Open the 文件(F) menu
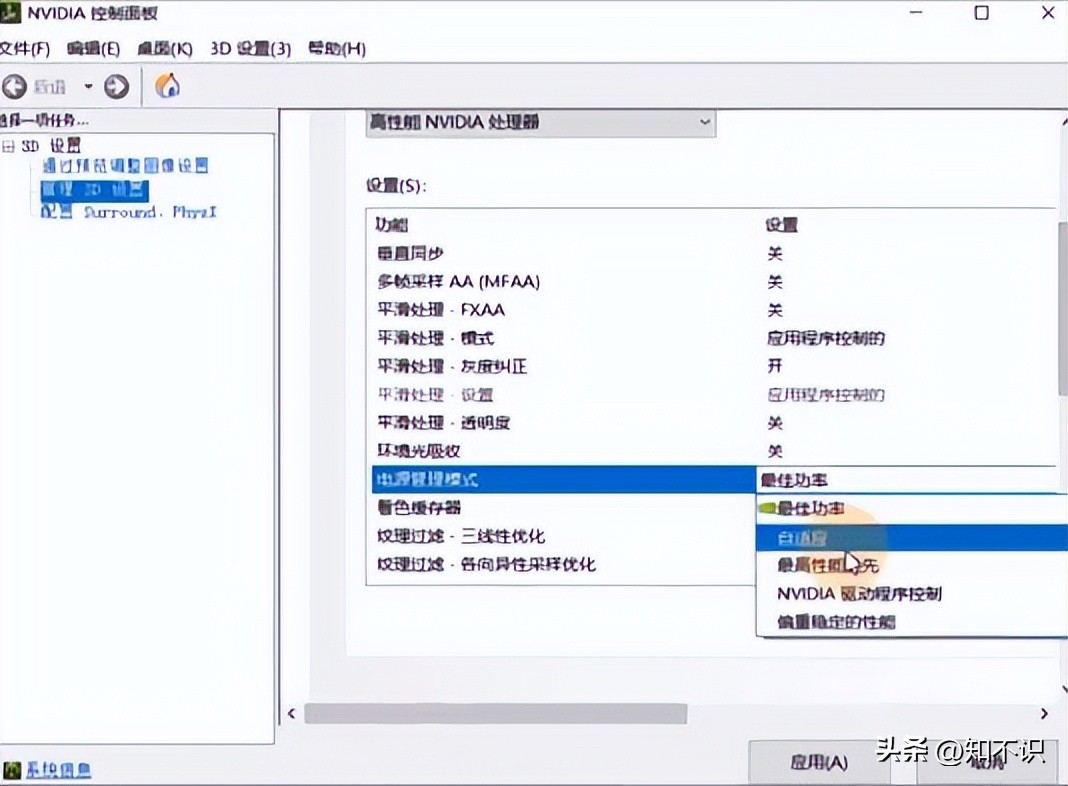The image size is (1068, 786). [x=24, y=48]
